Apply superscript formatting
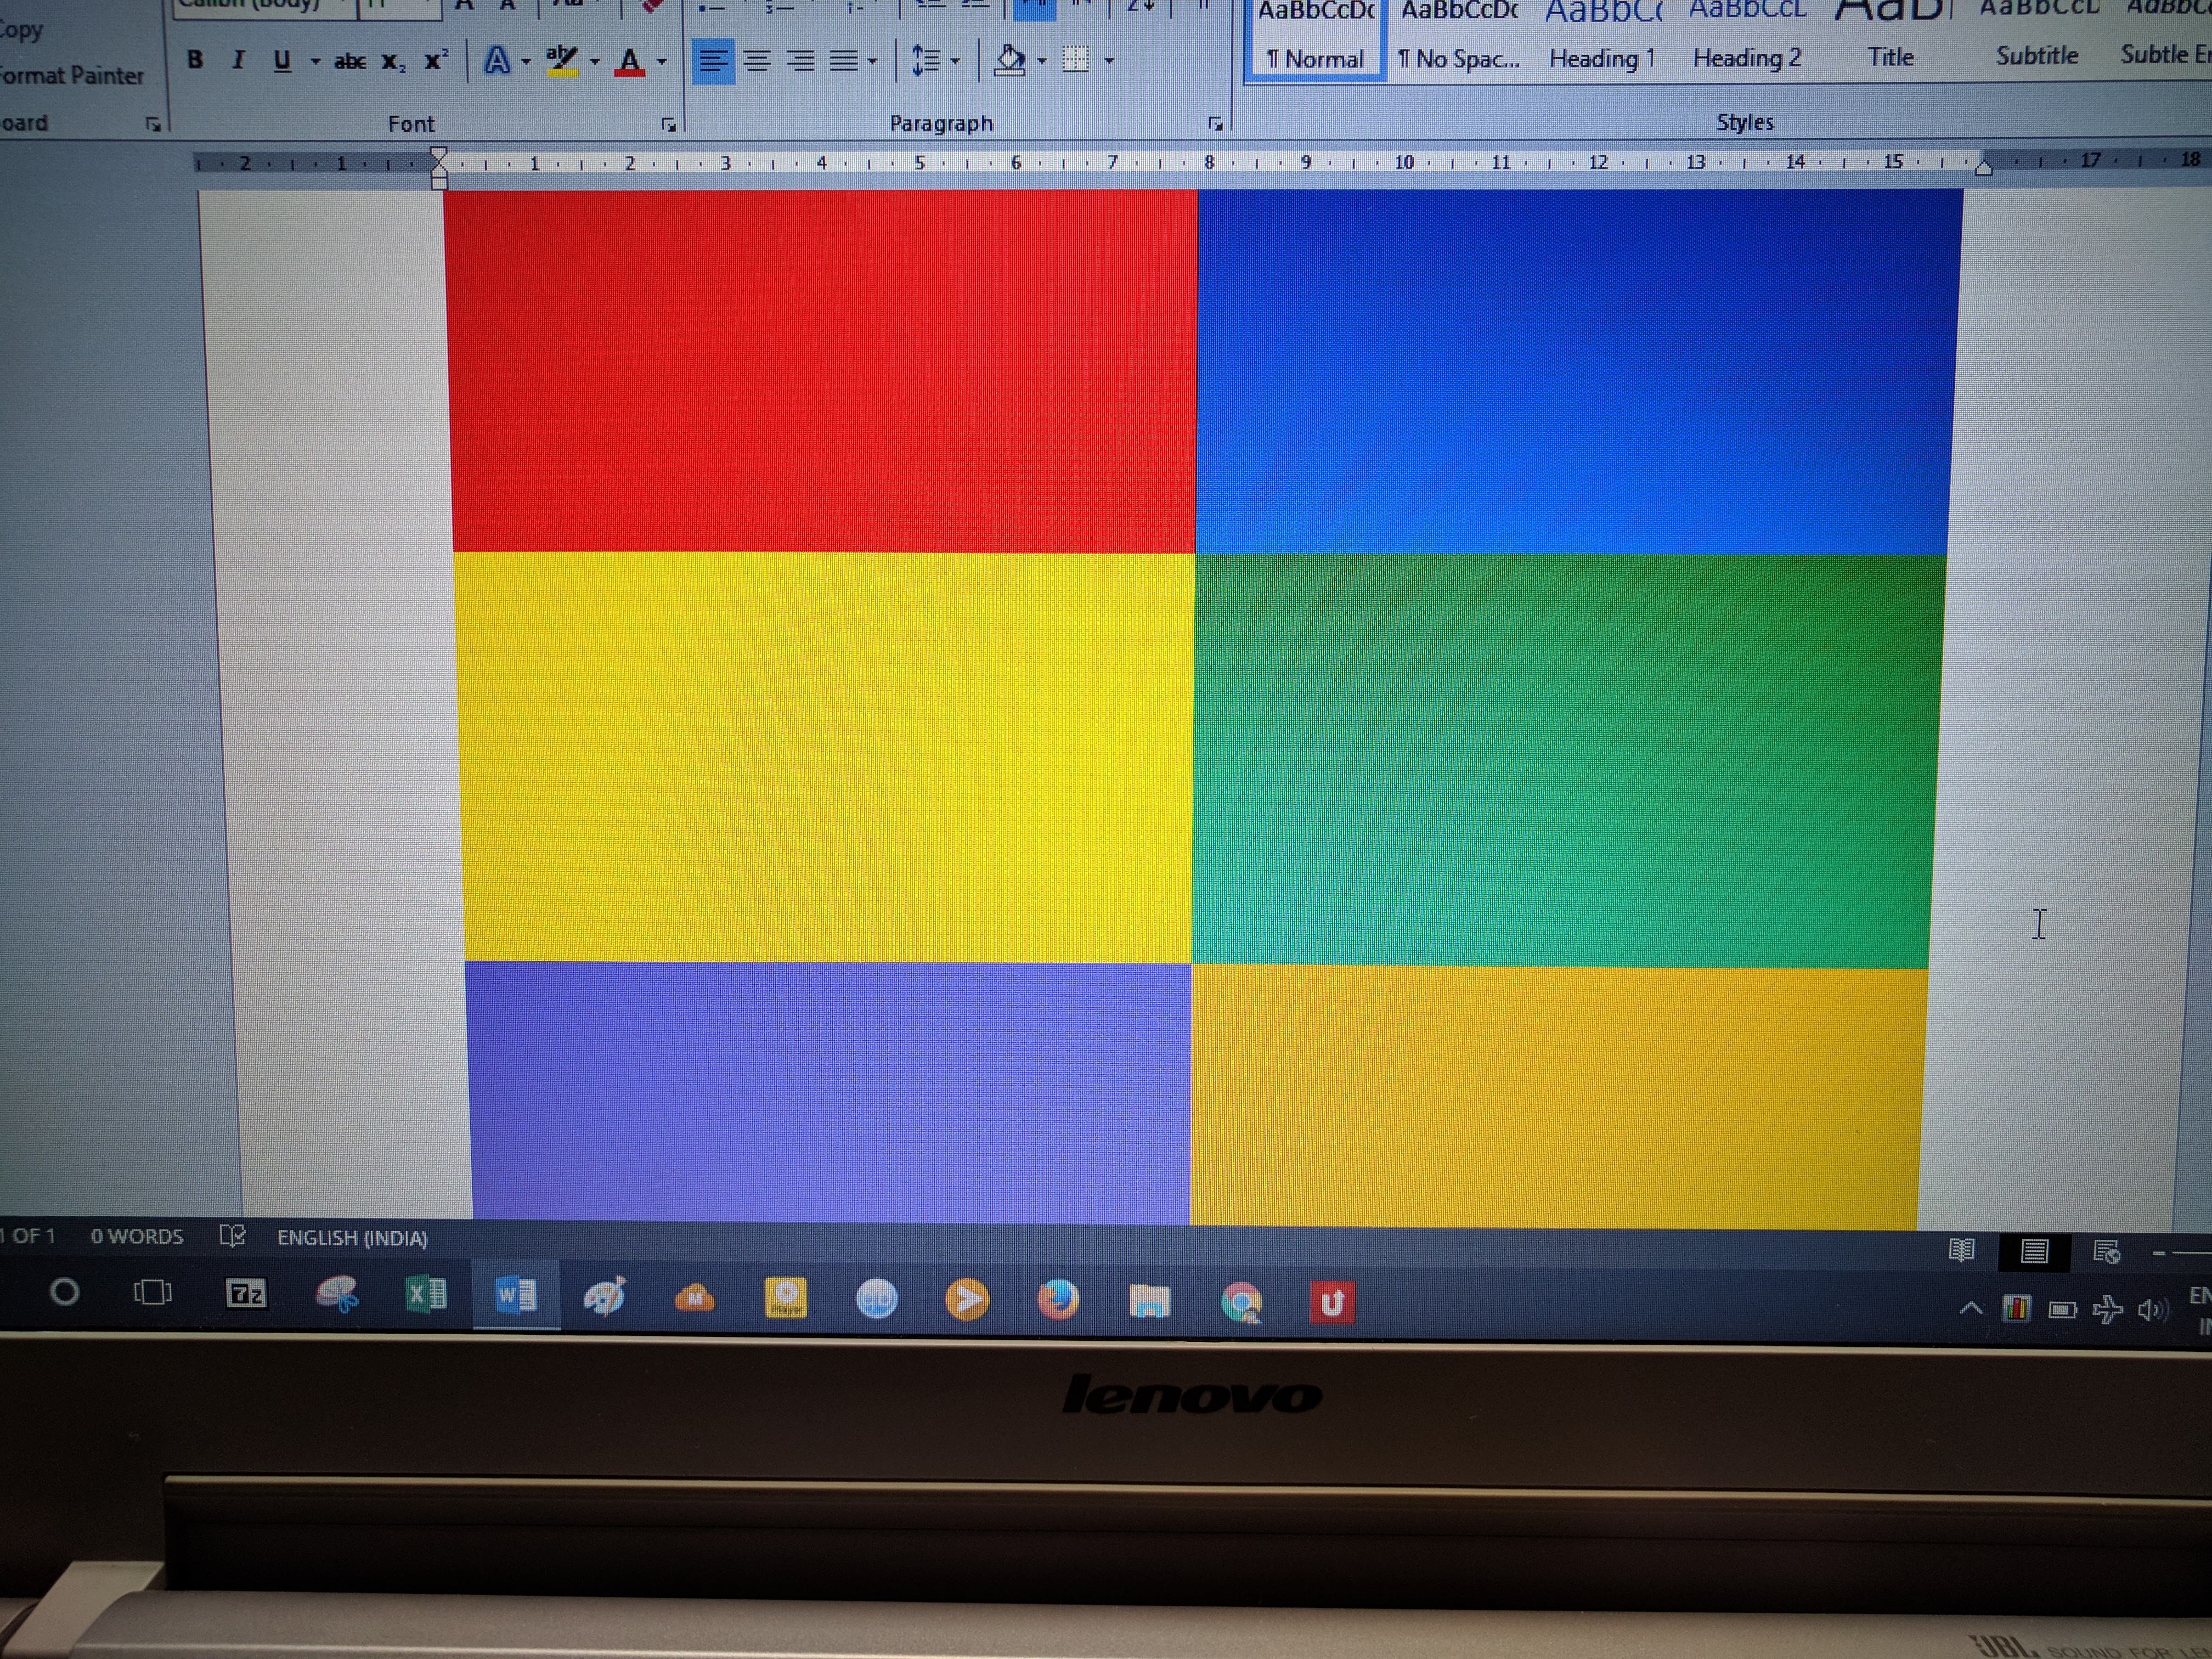 tap(435, 60)
